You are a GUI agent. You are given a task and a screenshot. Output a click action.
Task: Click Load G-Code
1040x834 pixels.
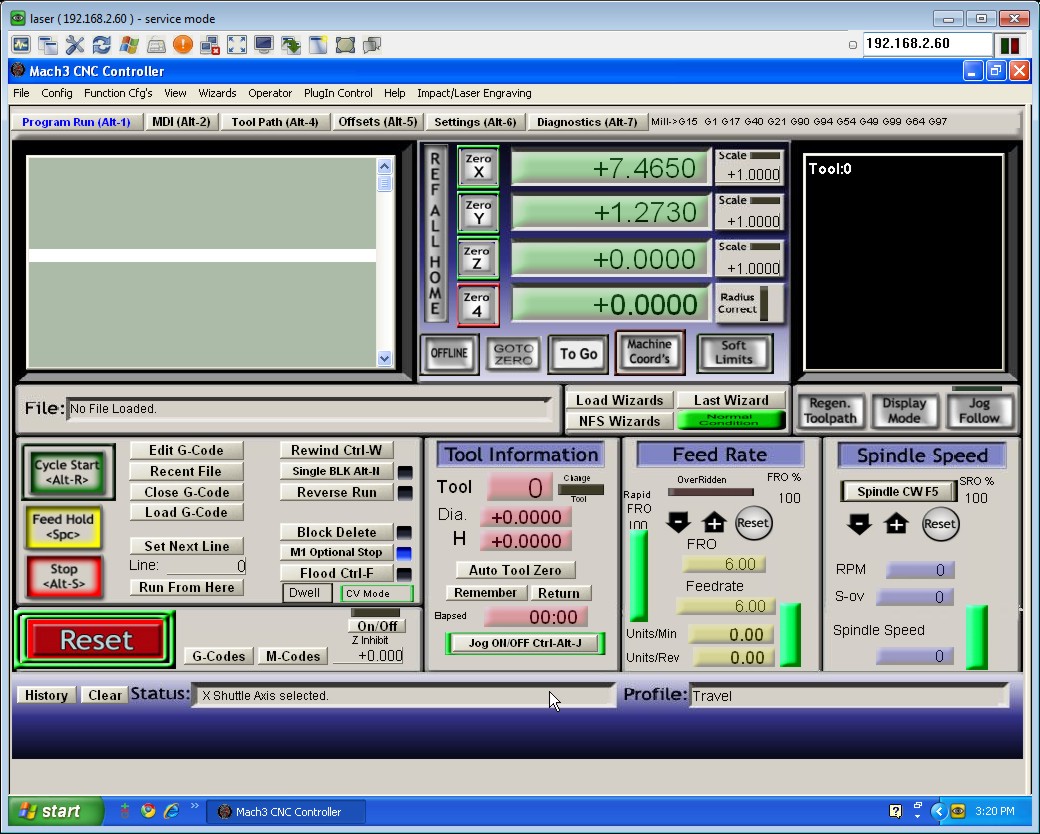[x=186, y=512]
